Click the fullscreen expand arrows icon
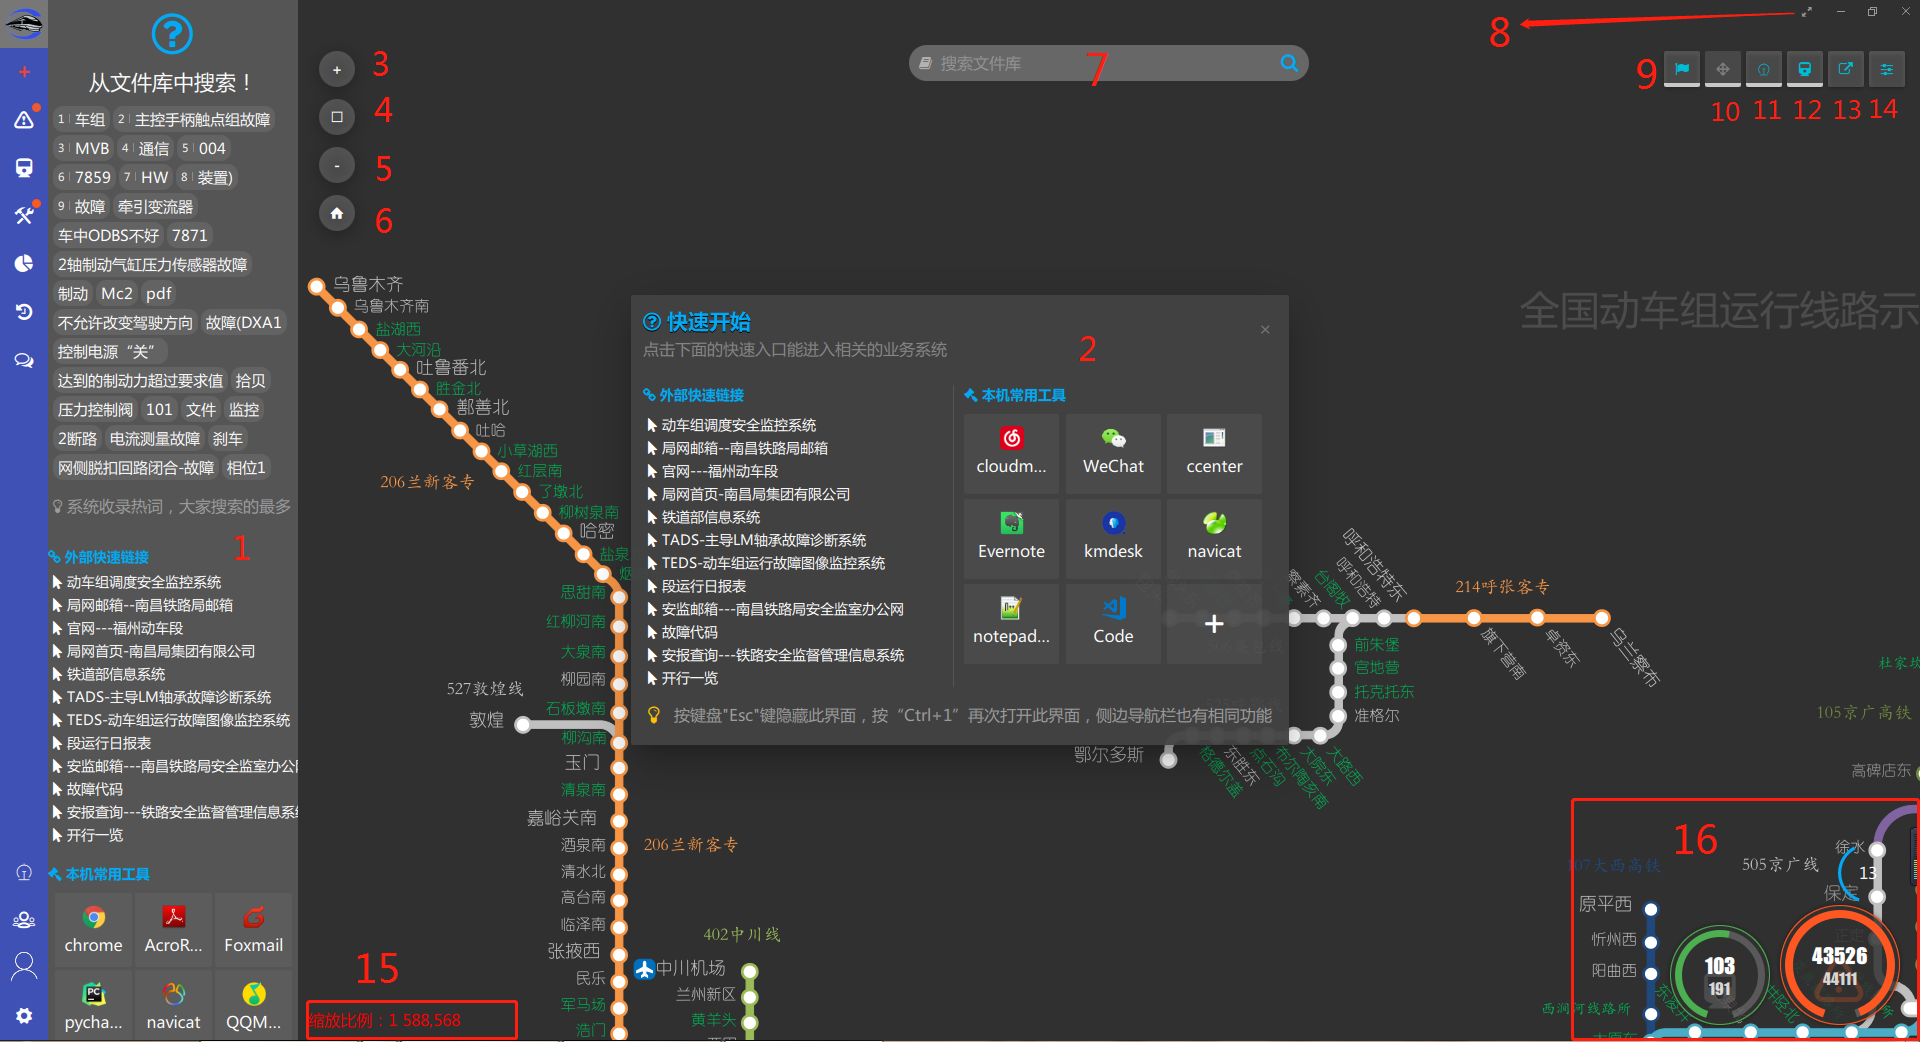Viewport: 1920px width, 1042px height. [x=1807, y=12]
